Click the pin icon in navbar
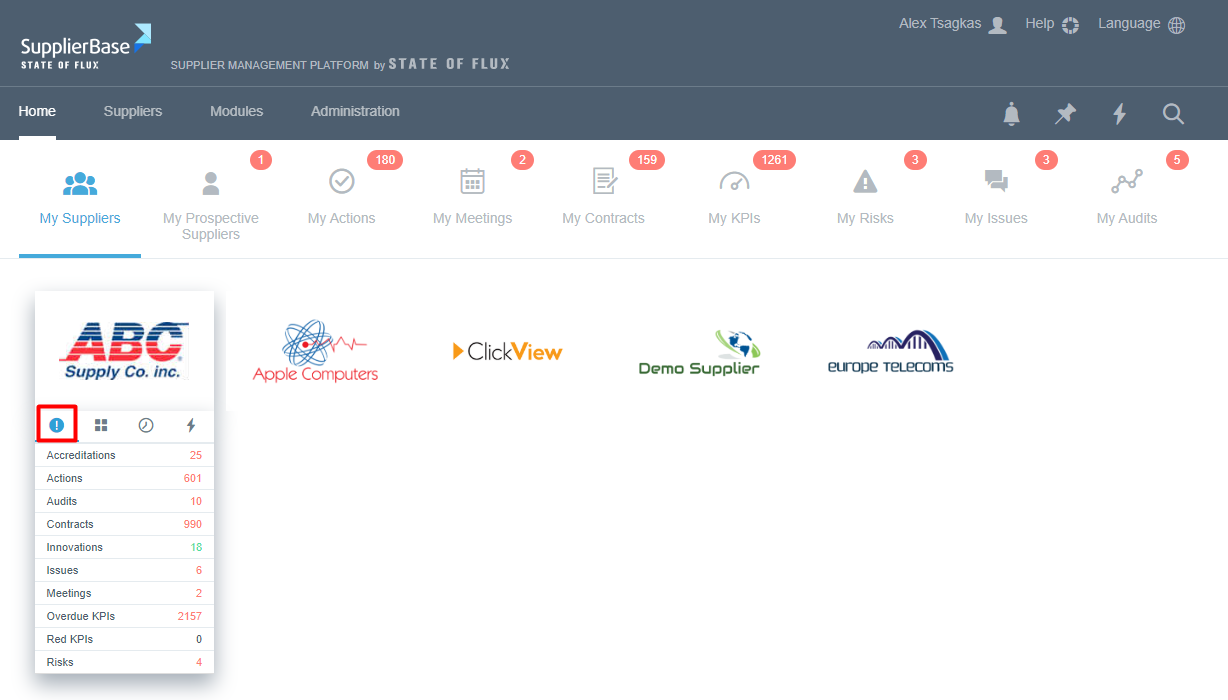Viewport: 1228px width, 700px height. coord(1066,114)
